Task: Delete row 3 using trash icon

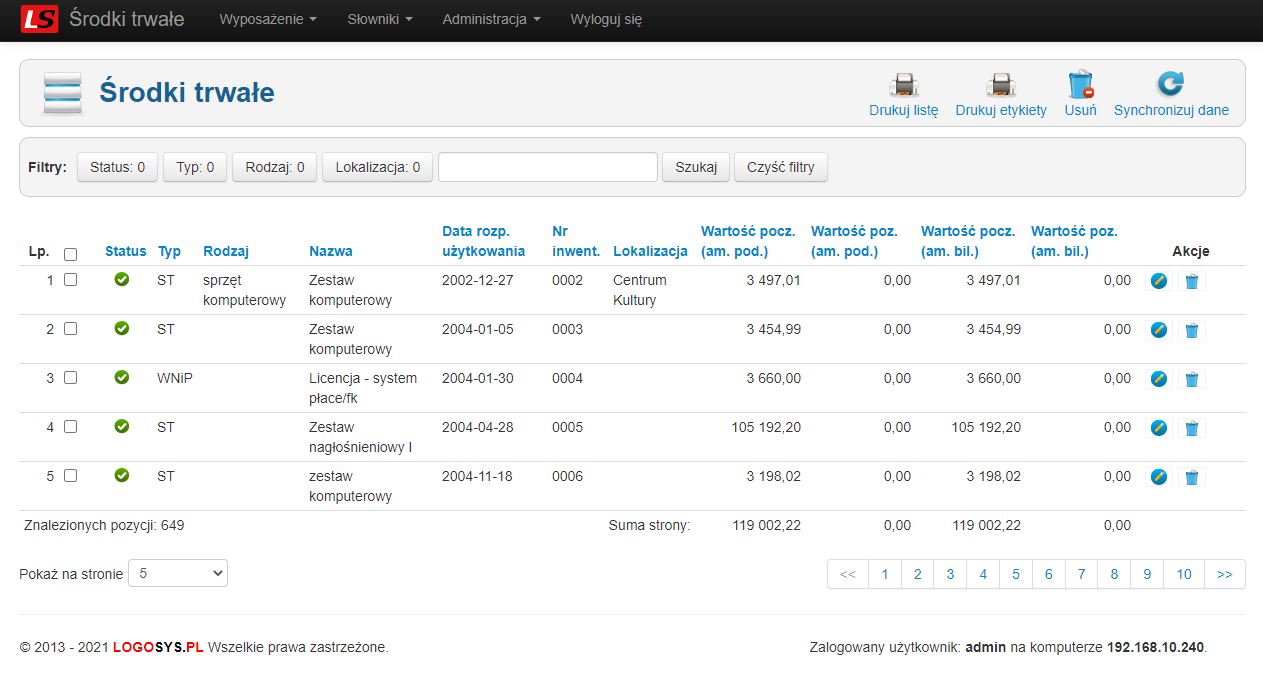Action: click(x=1191, y=379)
